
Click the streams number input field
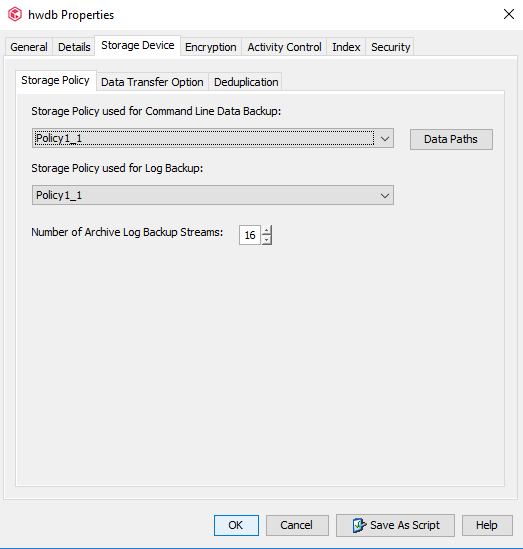click(250, 235)
